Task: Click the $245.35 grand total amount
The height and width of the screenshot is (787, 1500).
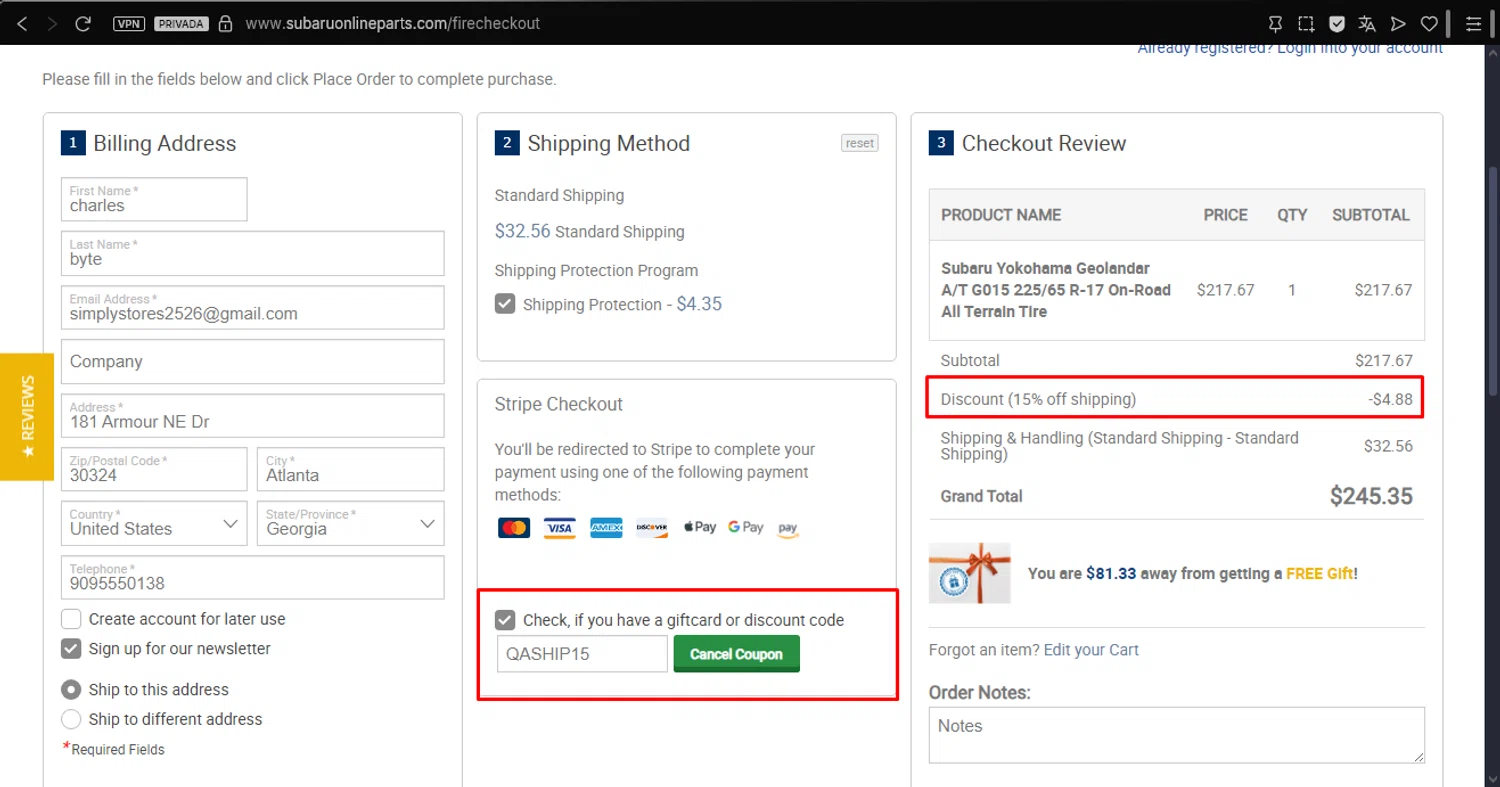Action: 1371,496
